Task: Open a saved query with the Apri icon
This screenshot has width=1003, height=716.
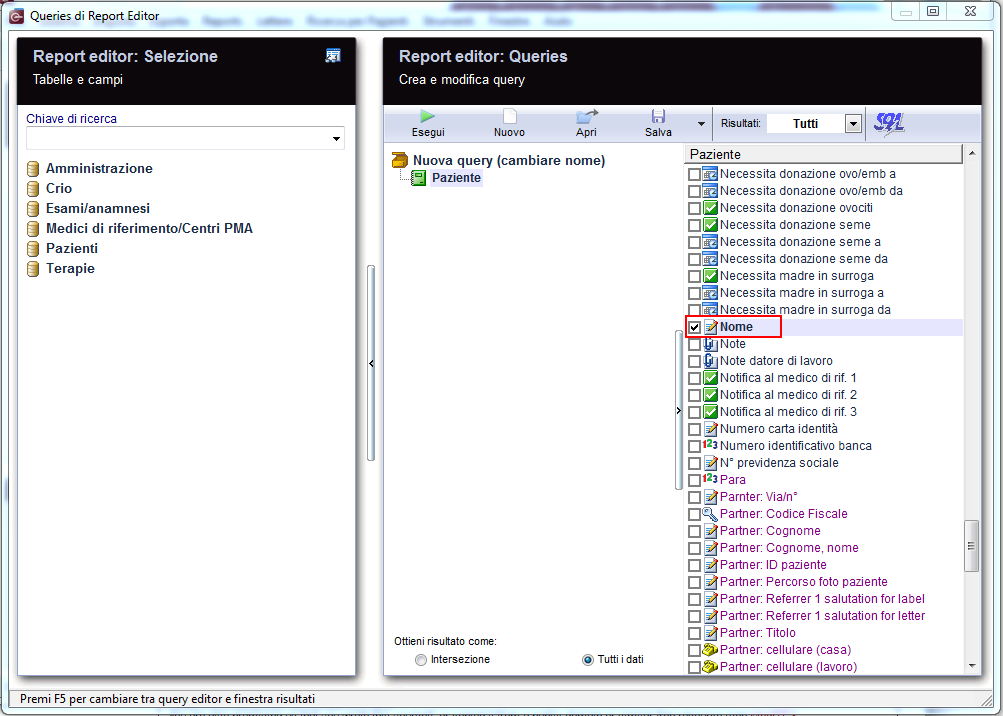Action: coord(587,116)
